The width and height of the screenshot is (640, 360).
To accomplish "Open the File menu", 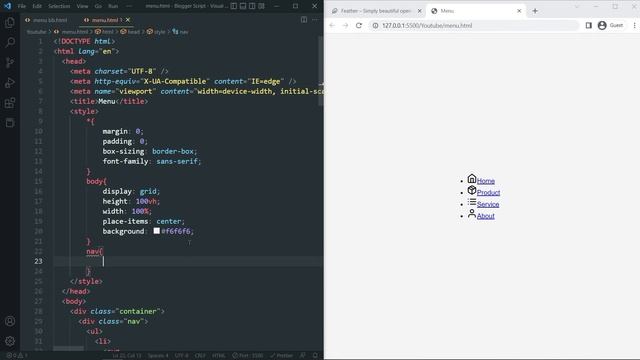I will pyautogui.click(x=22, y=6).
